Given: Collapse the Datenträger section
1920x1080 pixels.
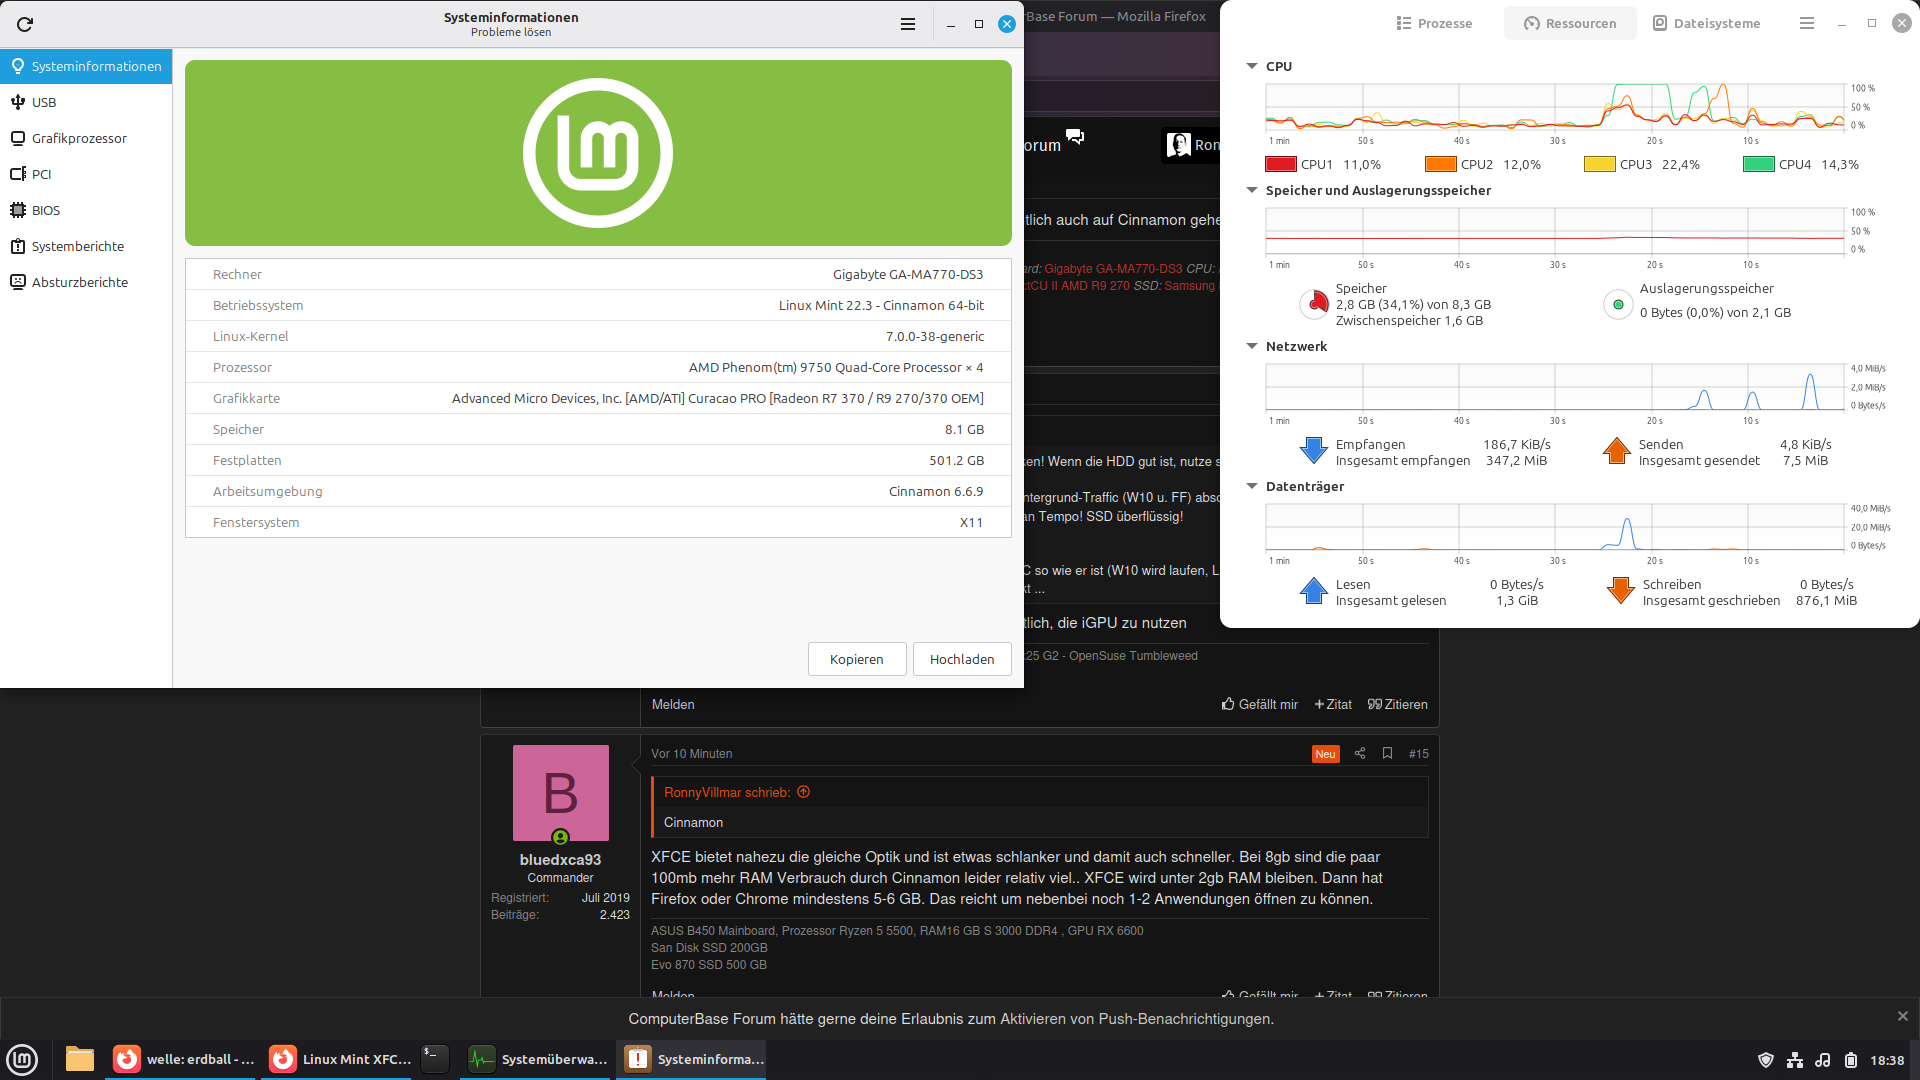Looking at the screenshot, I should [1252, 486].
